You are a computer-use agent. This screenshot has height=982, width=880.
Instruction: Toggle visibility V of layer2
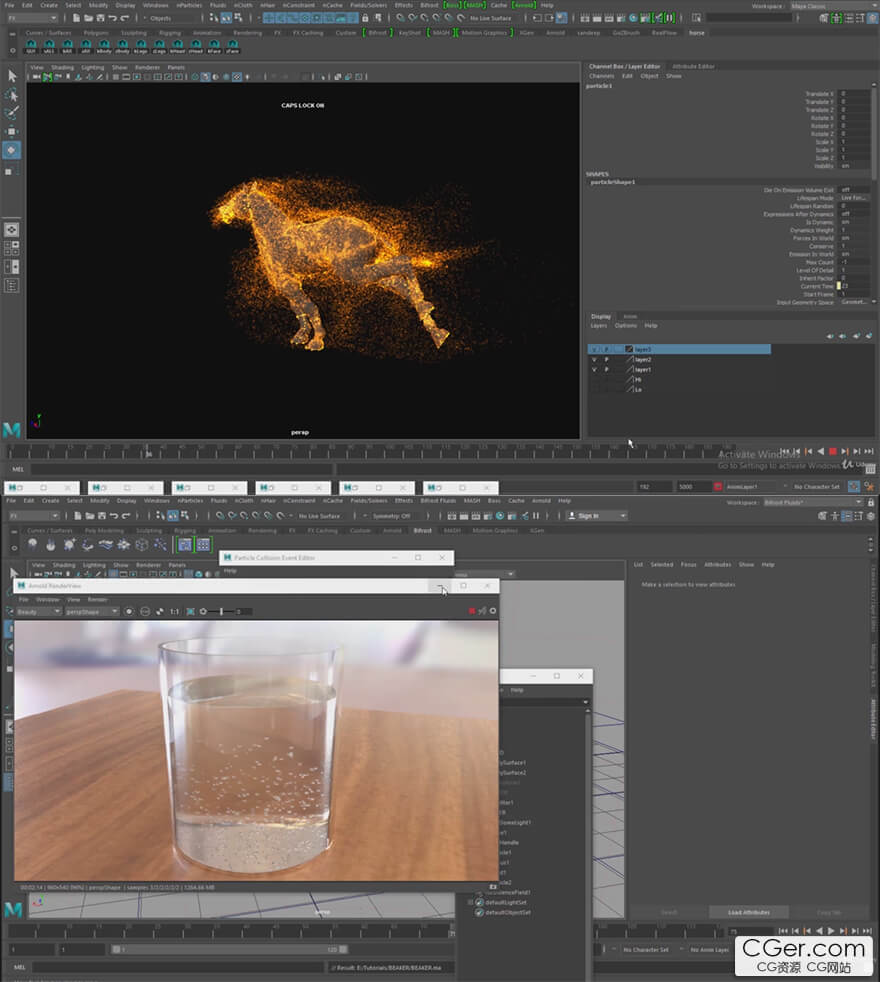tap(594, 359)
